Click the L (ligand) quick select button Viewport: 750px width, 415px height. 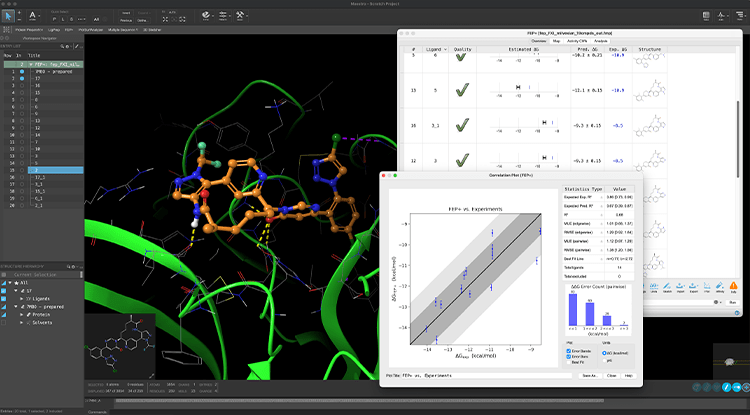[63, 20]
